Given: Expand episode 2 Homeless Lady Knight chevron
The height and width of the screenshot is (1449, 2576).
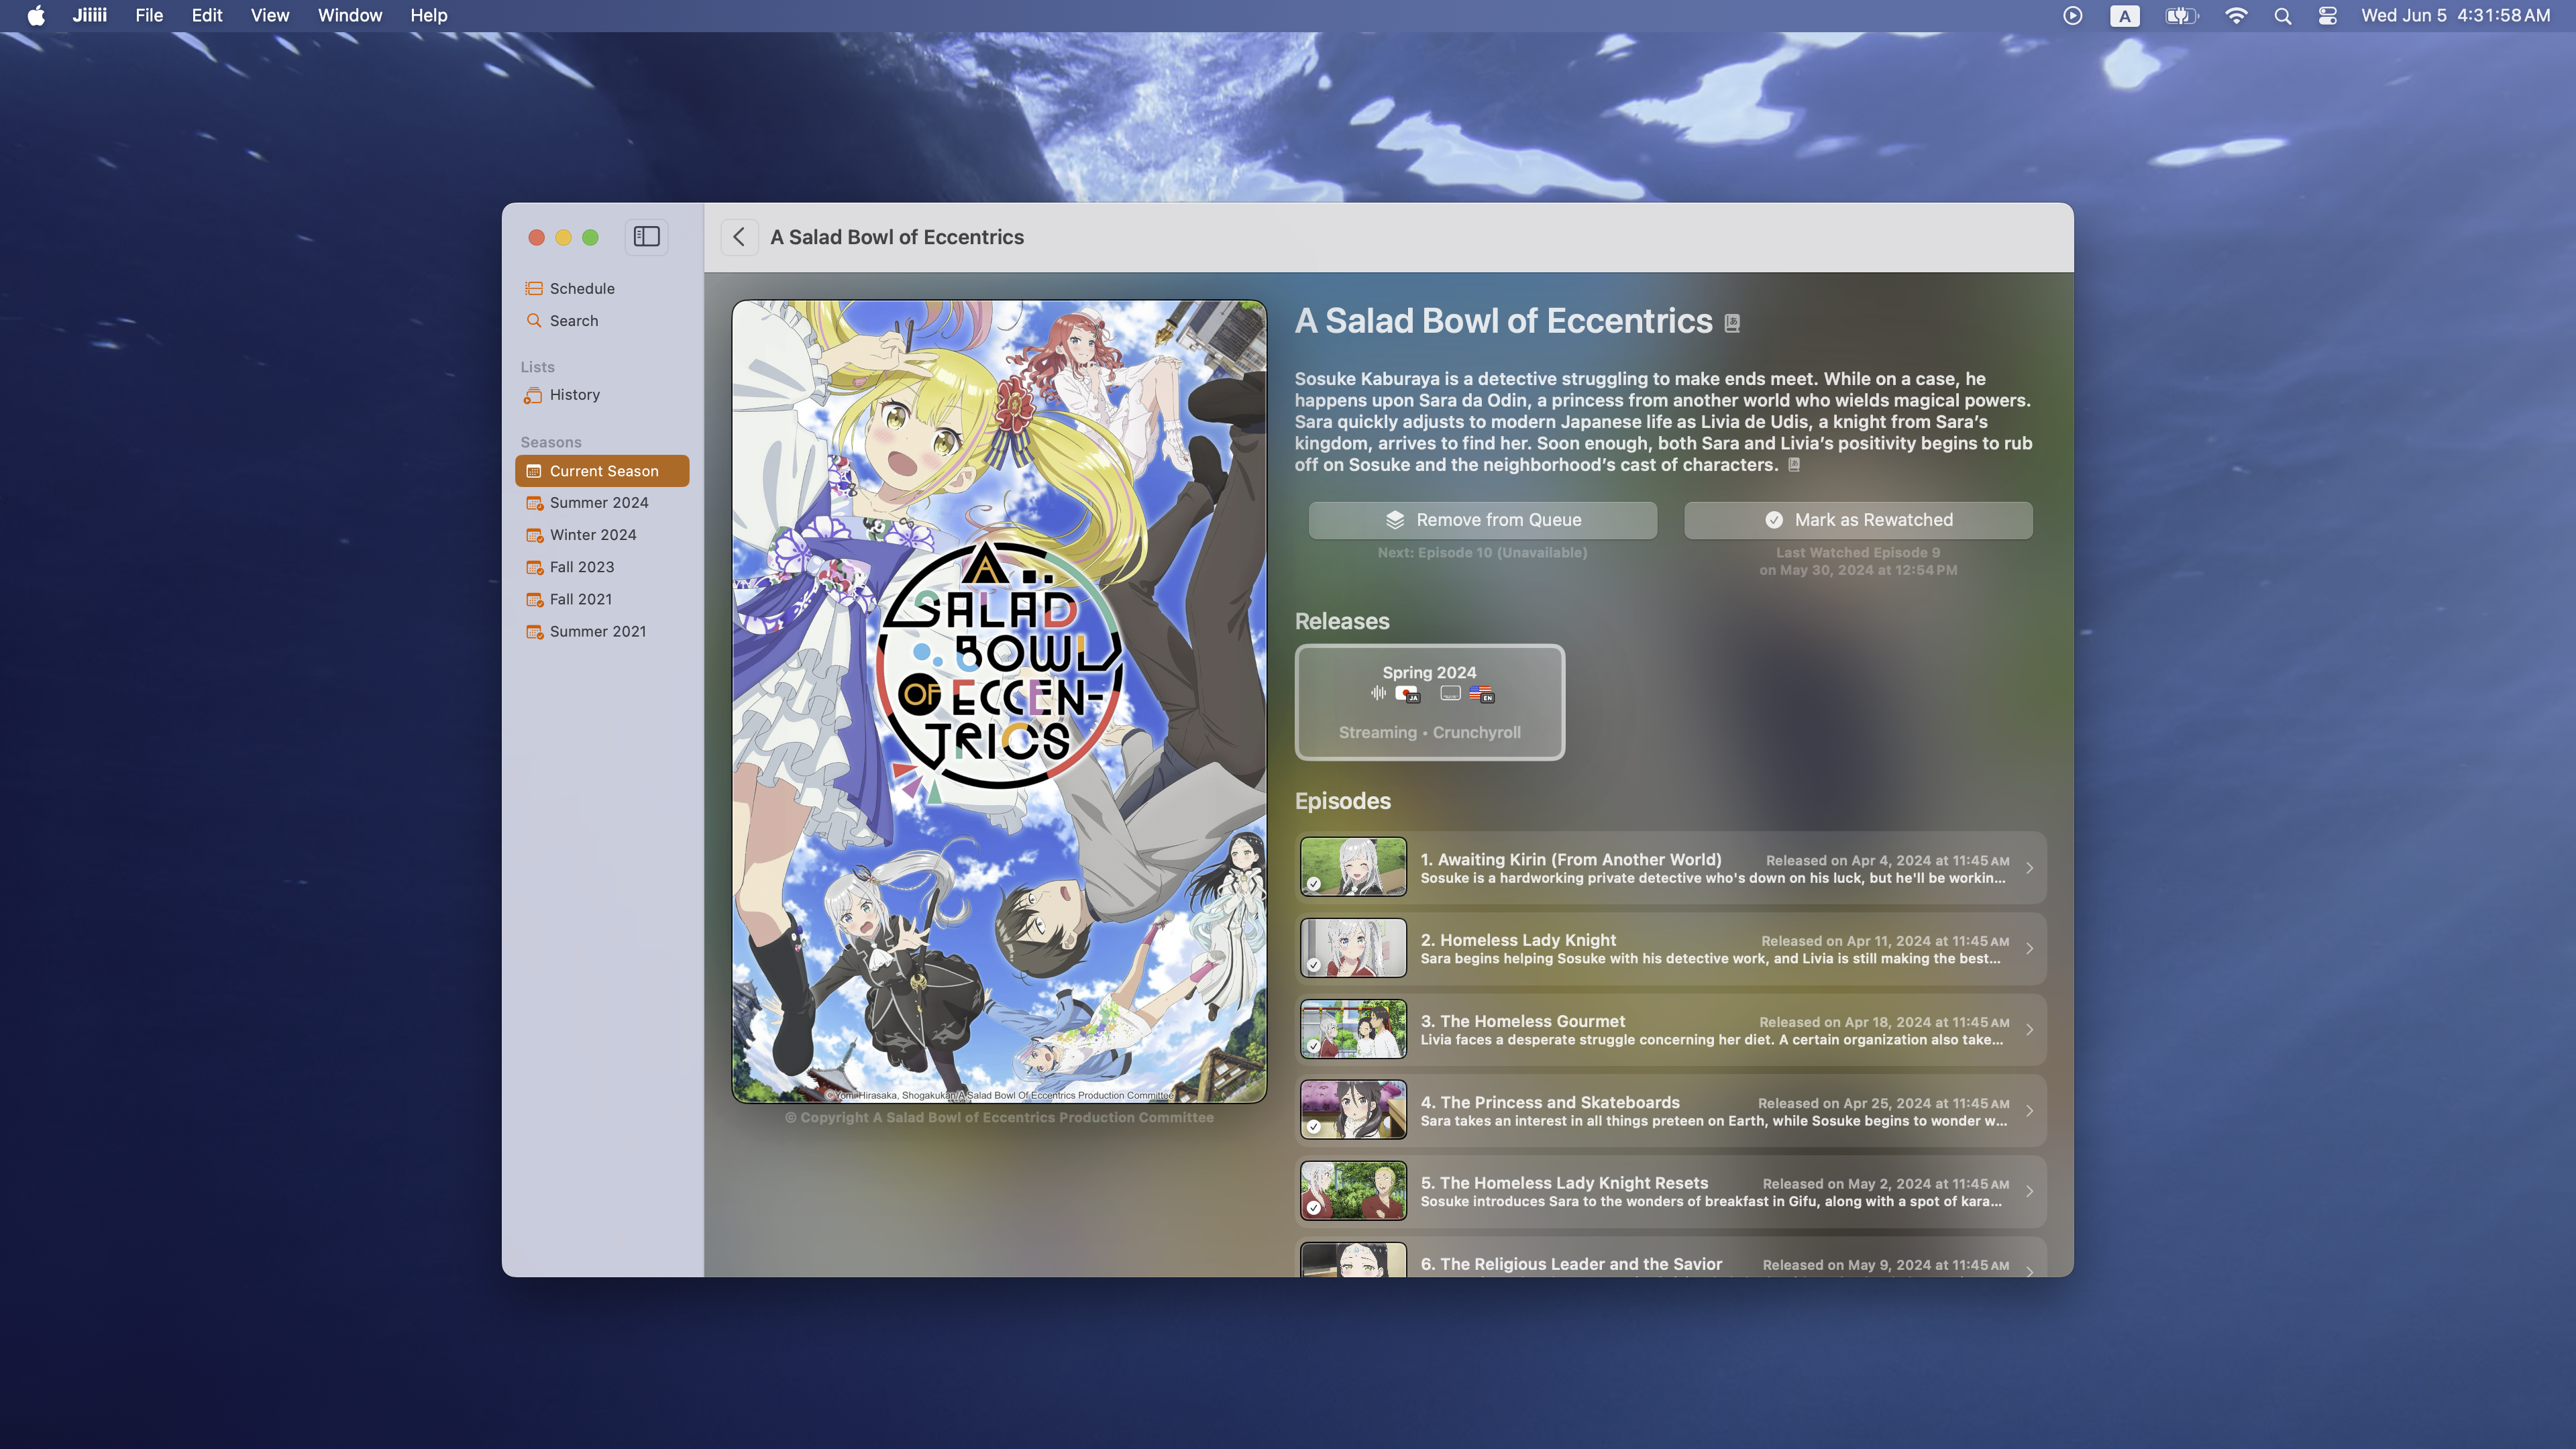Looking at the screenshot, I should click(x=2029, y=949).
